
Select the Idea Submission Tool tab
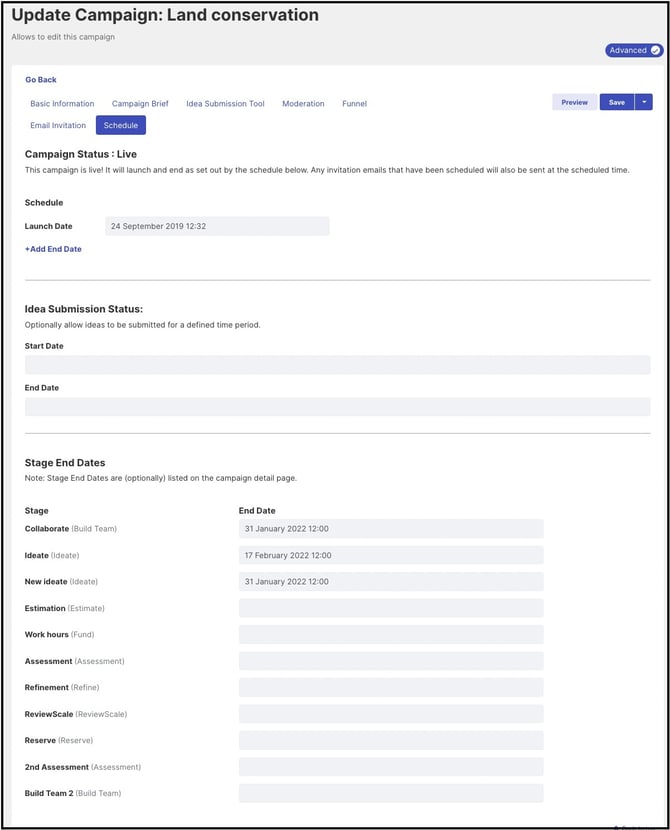coord(225,104)
